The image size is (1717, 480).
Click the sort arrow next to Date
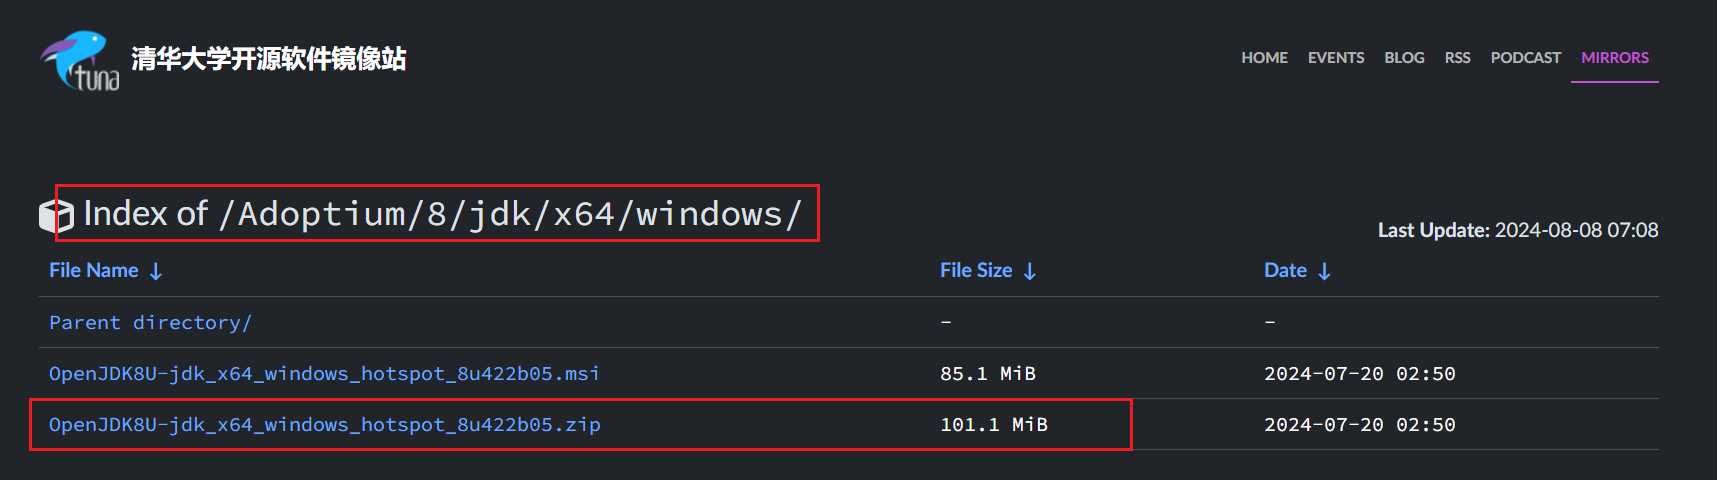point(1324,271)
